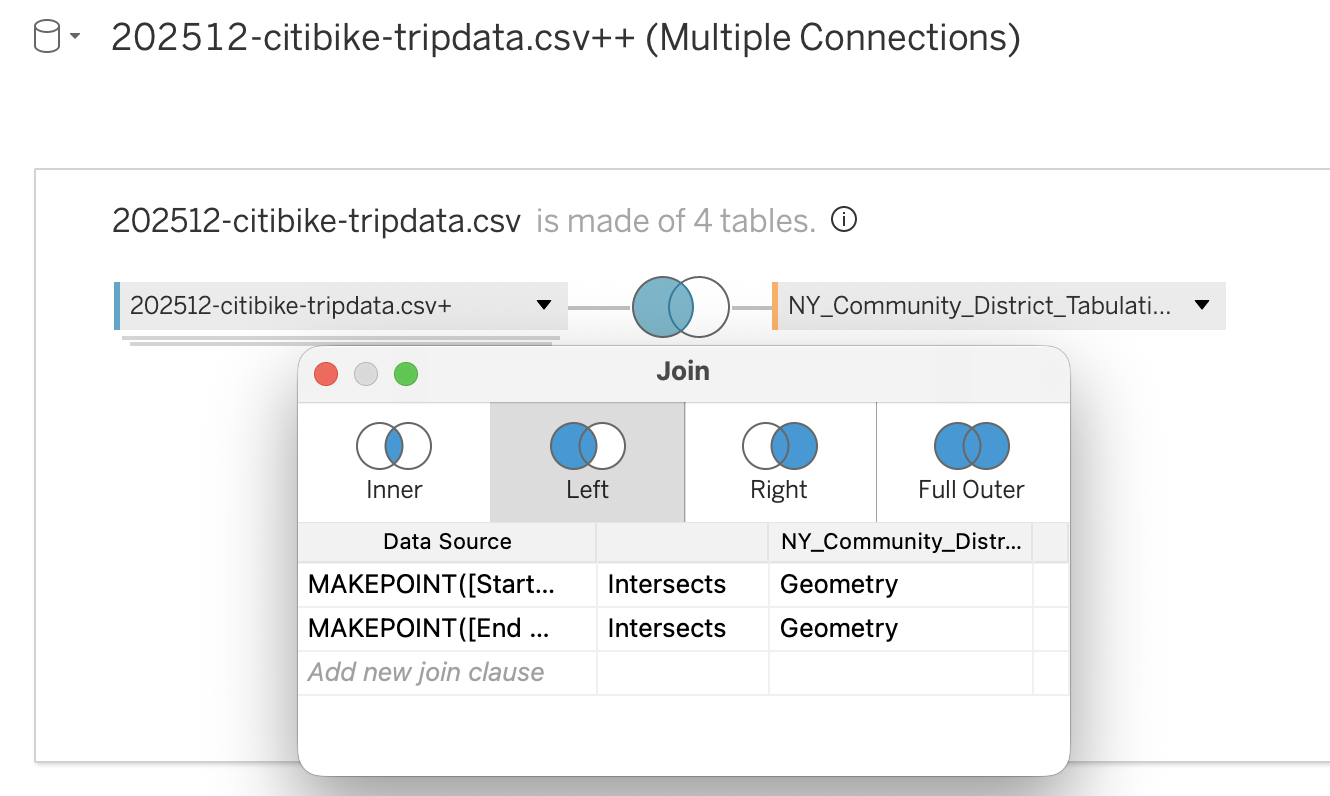The height and width of the screenshot is (796, 1330).
Task: Click the join Venn diagram between the tables
Action: pos(681,306)
